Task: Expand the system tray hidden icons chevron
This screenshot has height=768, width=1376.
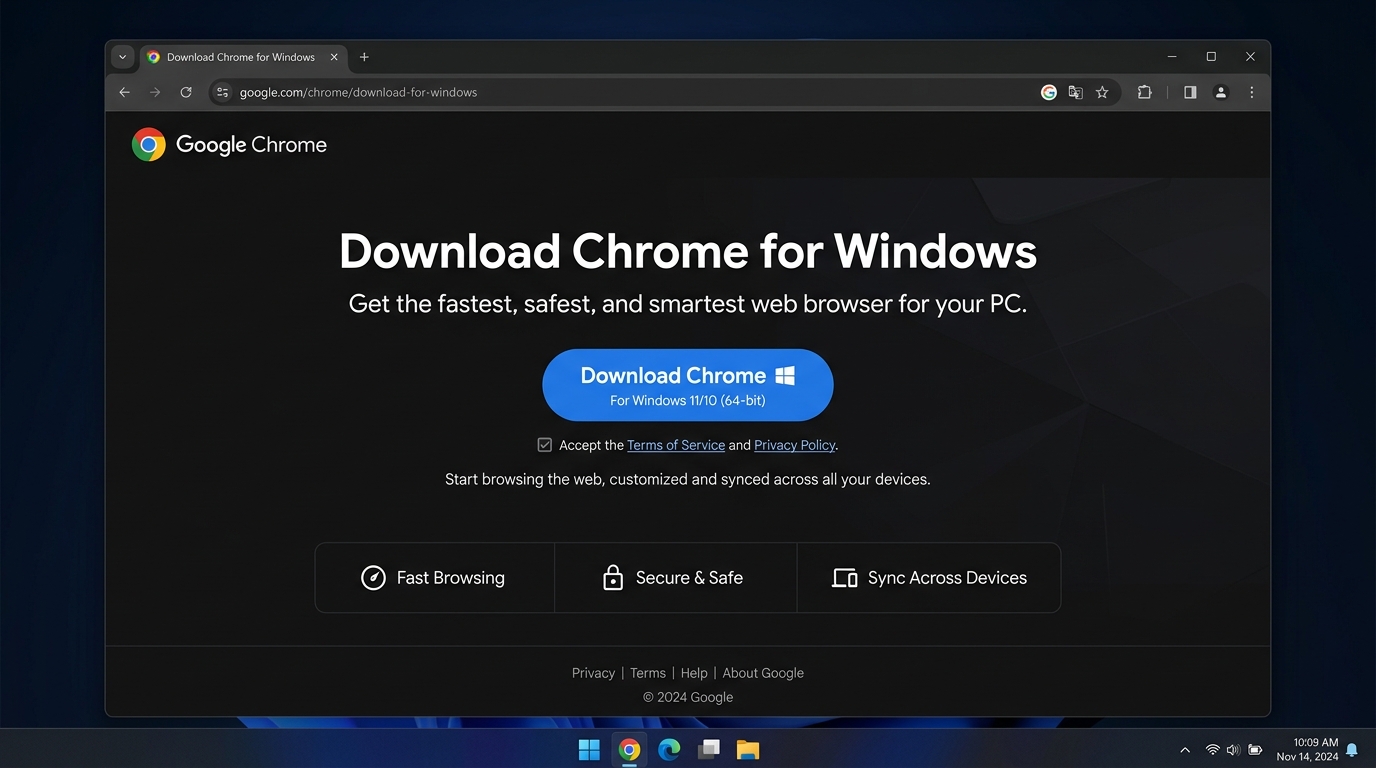Action: (1185, 750)
